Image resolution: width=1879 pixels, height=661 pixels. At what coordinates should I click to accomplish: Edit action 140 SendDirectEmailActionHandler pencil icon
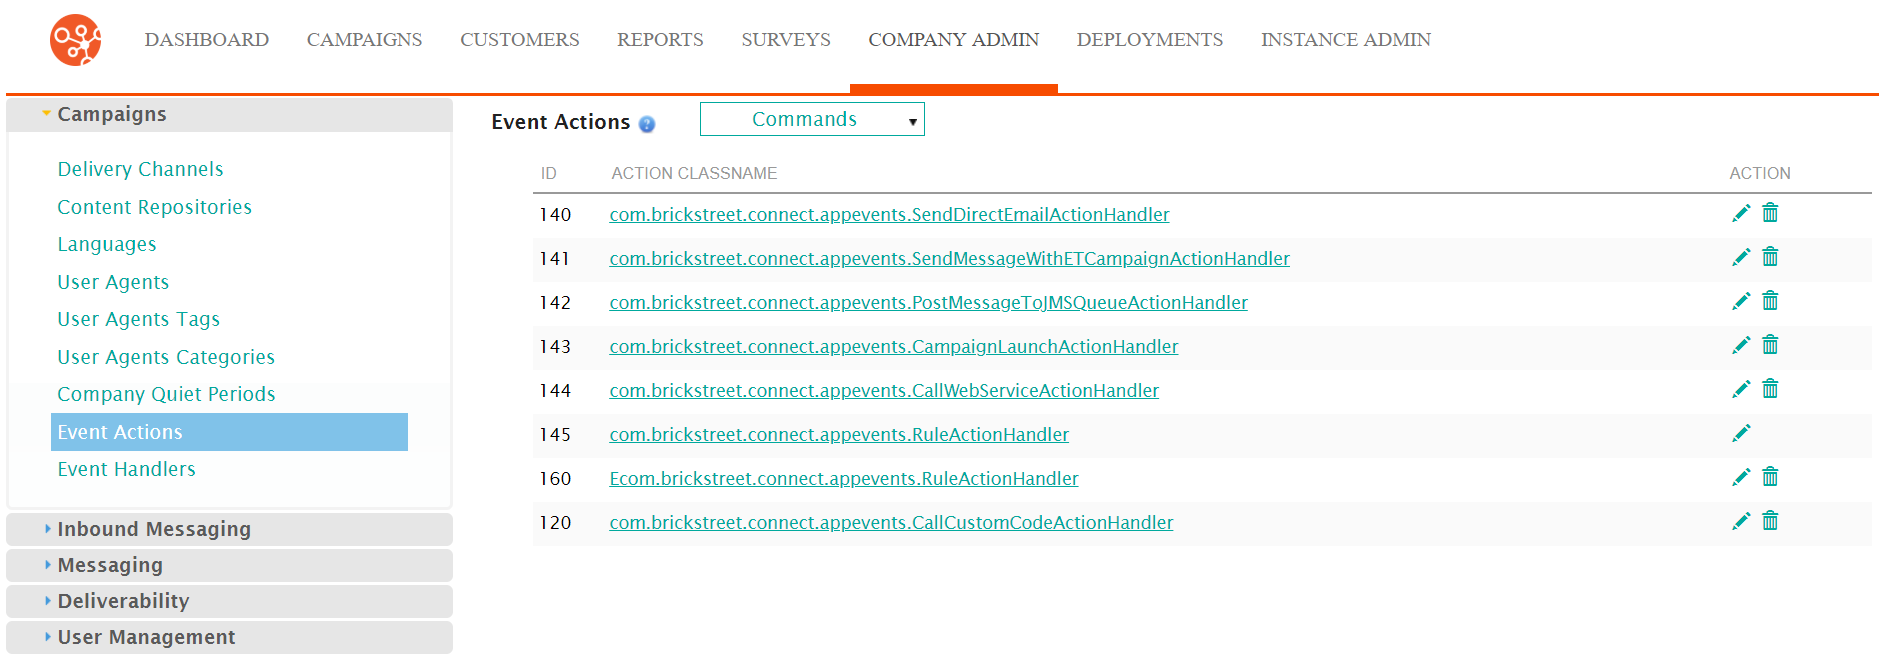click(x=1741, y=213)
